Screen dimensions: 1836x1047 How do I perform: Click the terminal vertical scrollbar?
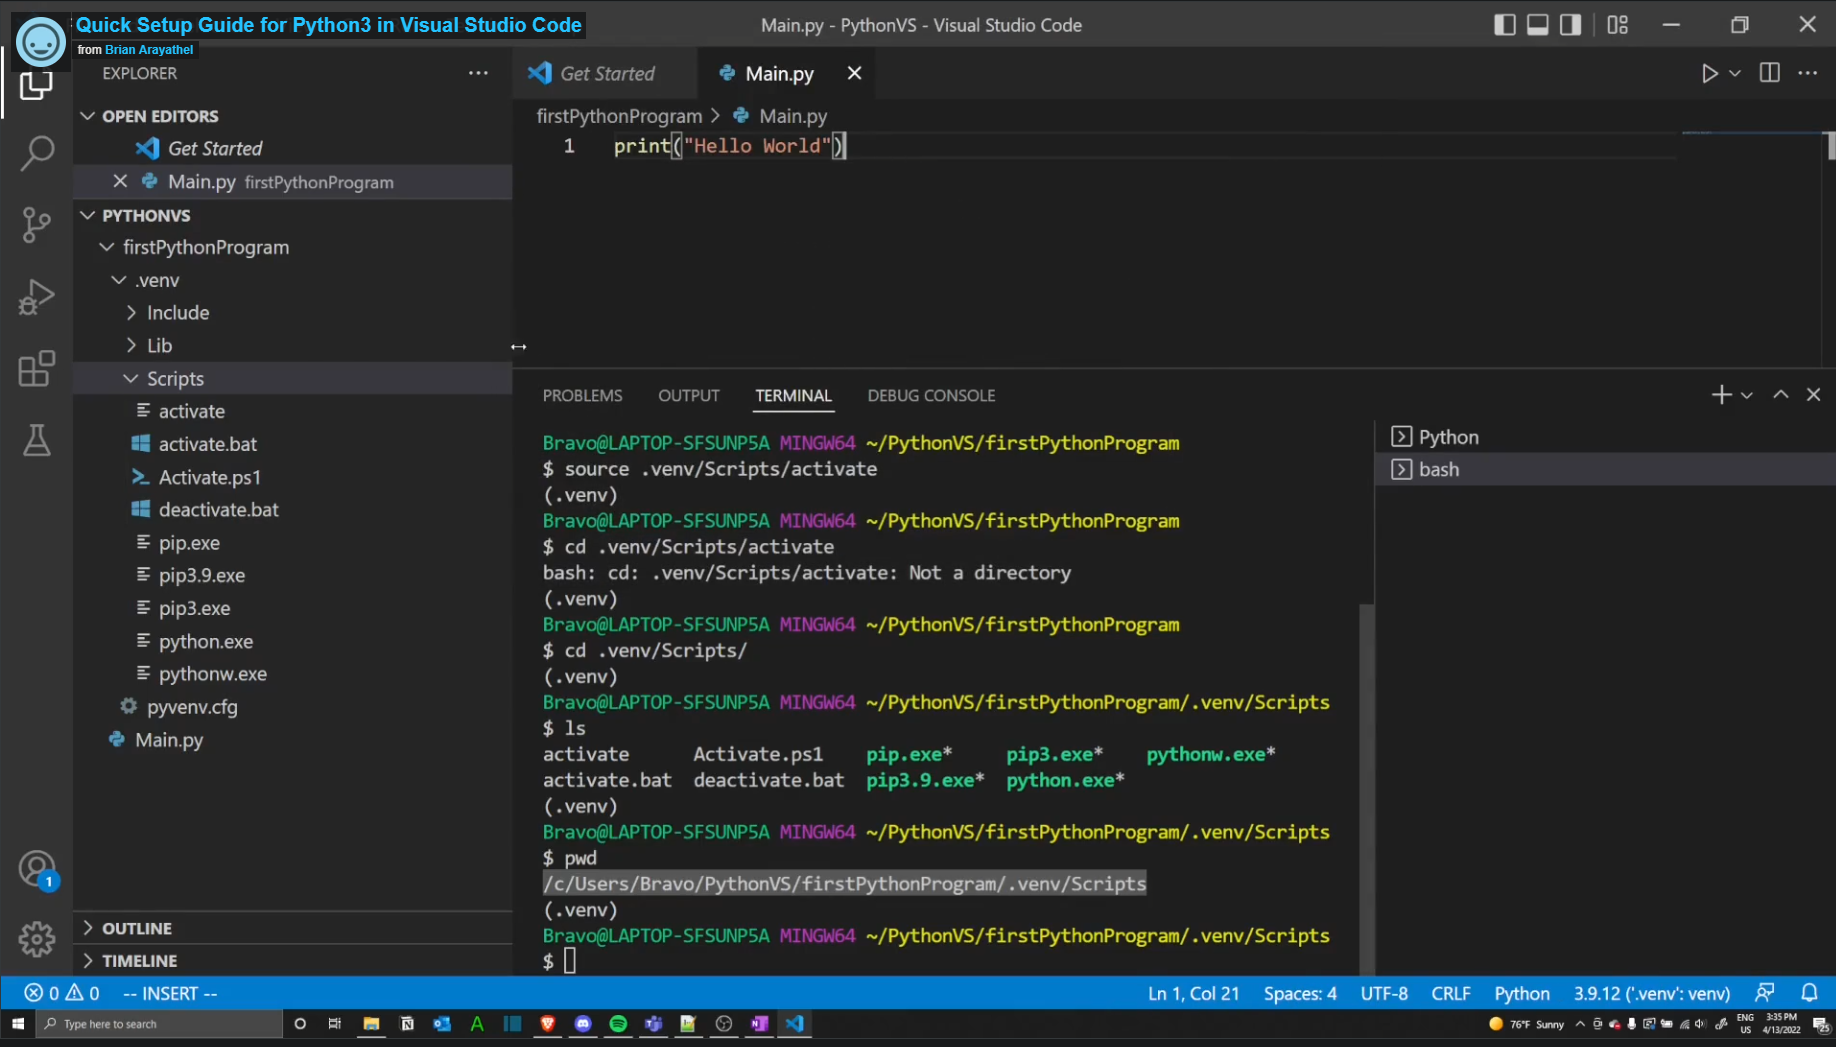click(x=1366, y=789)
